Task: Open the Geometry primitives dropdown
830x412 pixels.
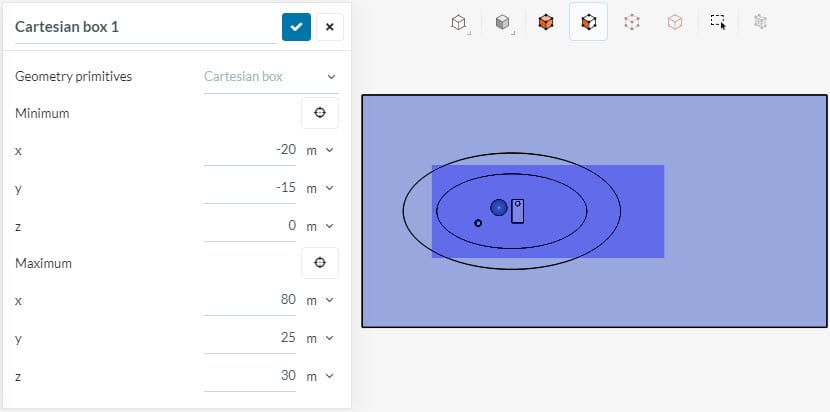Action: [270, 76]
